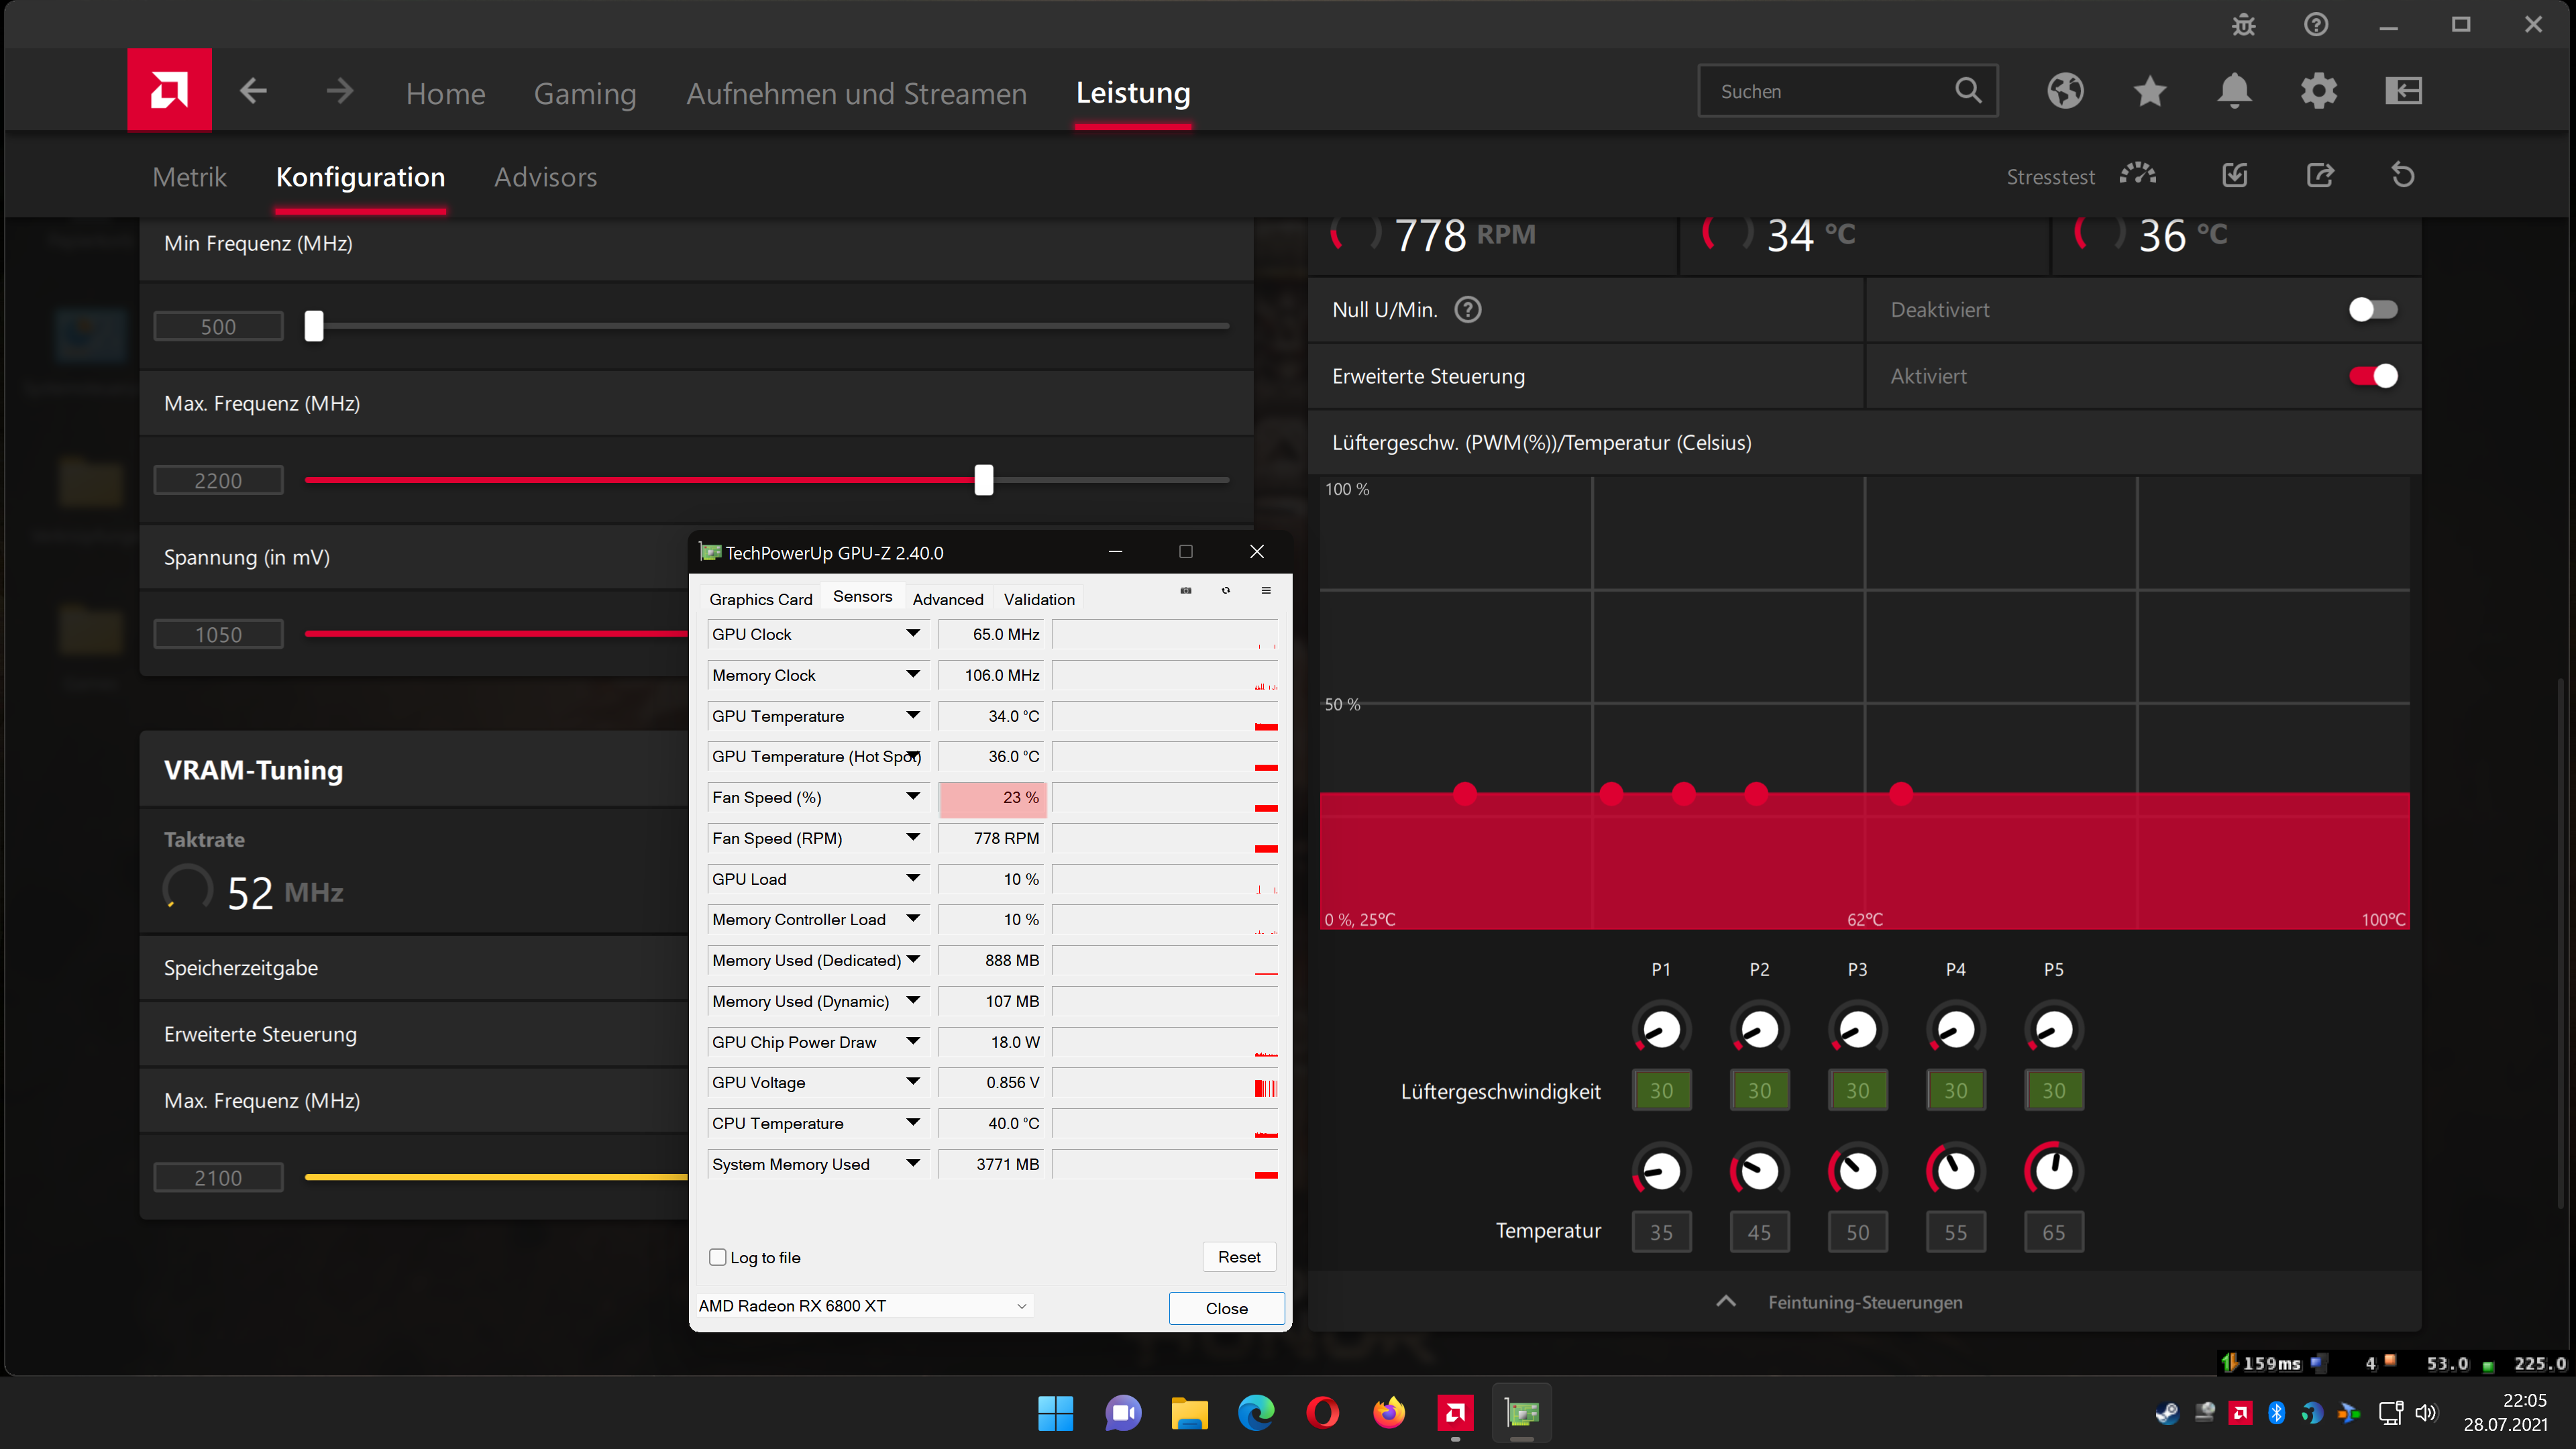This screenshot has width=2576, height=1449.
Task: Expand the AMD Radeon RX 6800 XT selector
Action: (1021, 1306)
